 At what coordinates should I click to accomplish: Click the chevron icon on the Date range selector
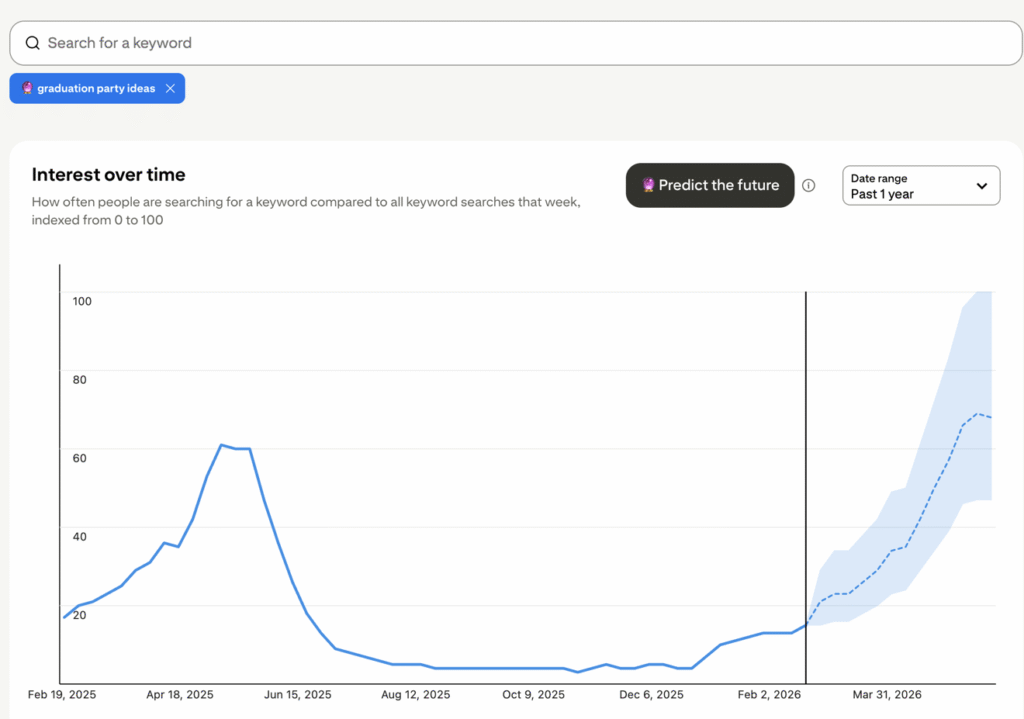click(981, 185)
